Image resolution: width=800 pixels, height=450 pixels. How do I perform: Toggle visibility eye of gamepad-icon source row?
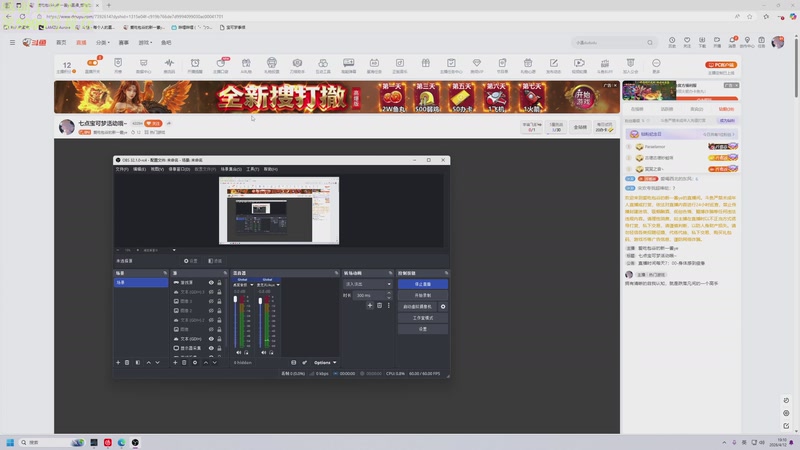coord(211,283)
